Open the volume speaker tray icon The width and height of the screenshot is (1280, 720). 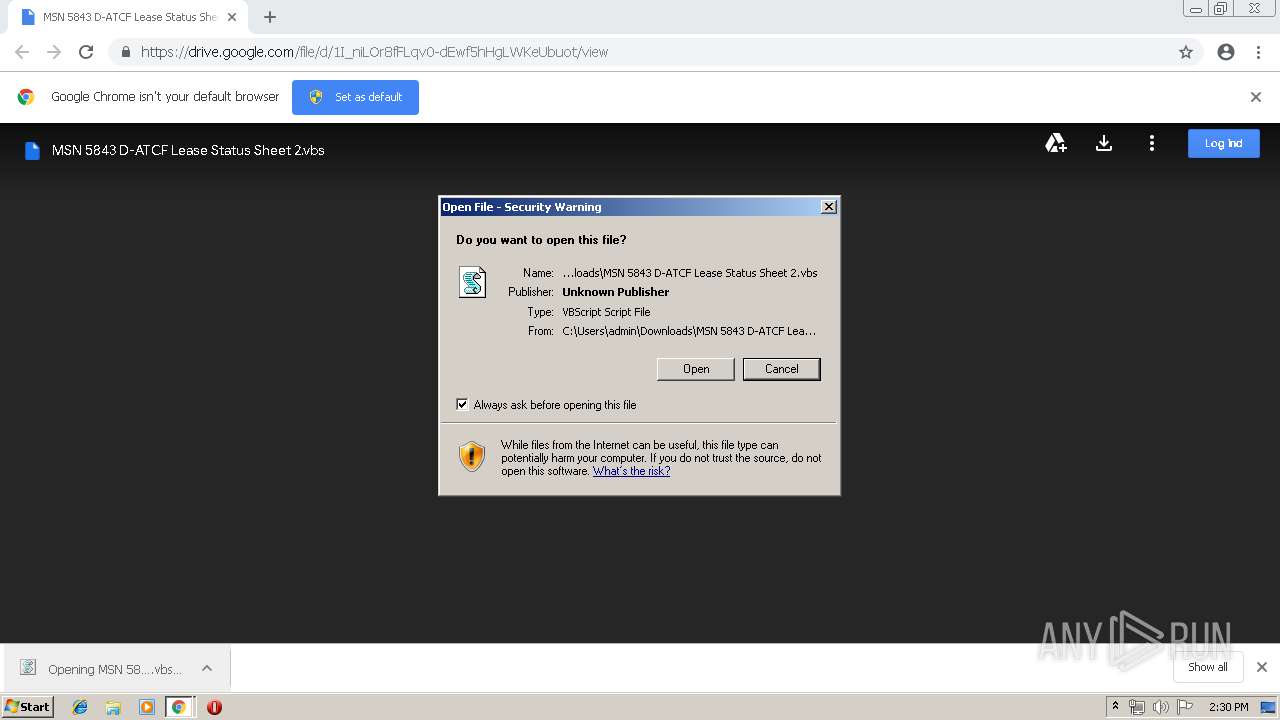pyautogui.click(x=1160, y=707)
